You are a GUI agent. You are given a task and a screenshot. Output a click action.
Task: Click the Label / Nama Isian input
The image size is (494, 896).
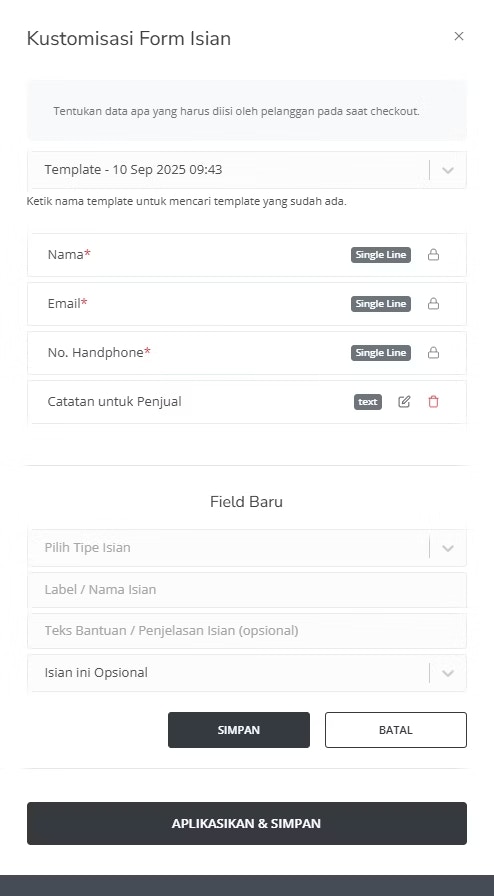pos(247,590)
